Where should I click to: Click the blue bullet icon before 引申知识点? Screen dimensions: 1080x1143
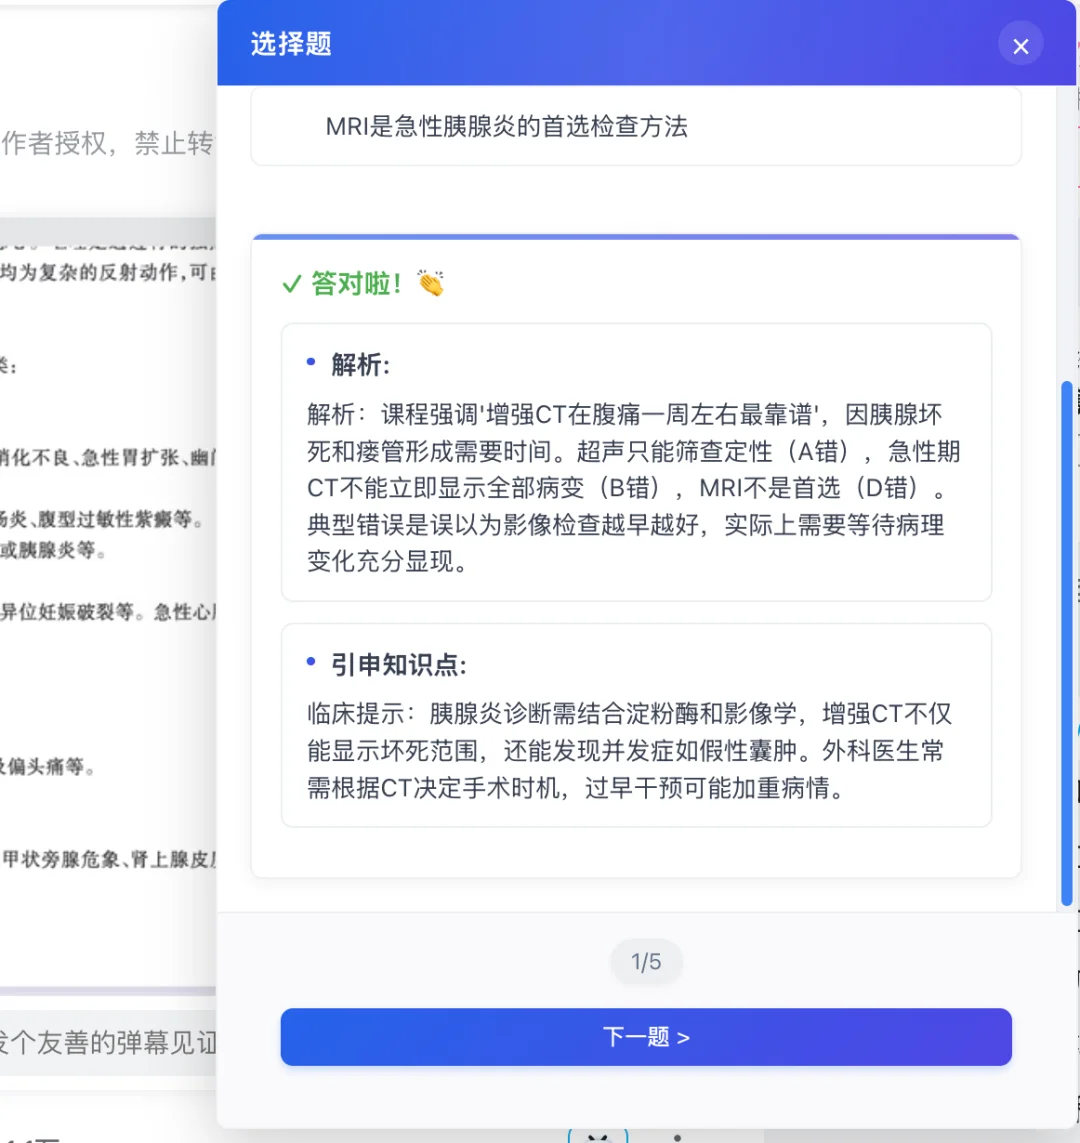pos(311,662)
